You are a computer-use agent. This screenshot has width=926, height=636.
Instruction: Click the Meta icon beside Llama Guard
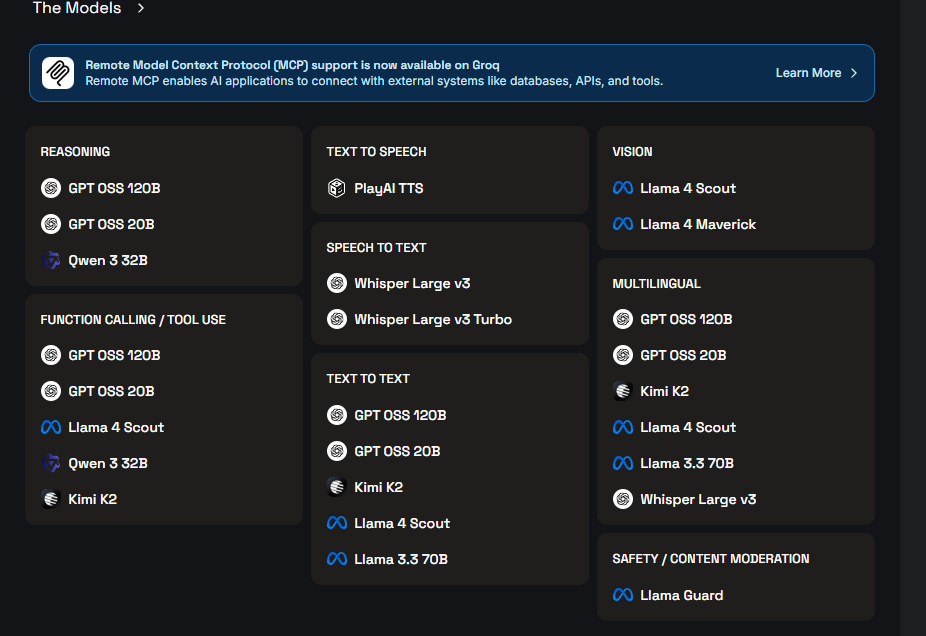coord(623,595)
